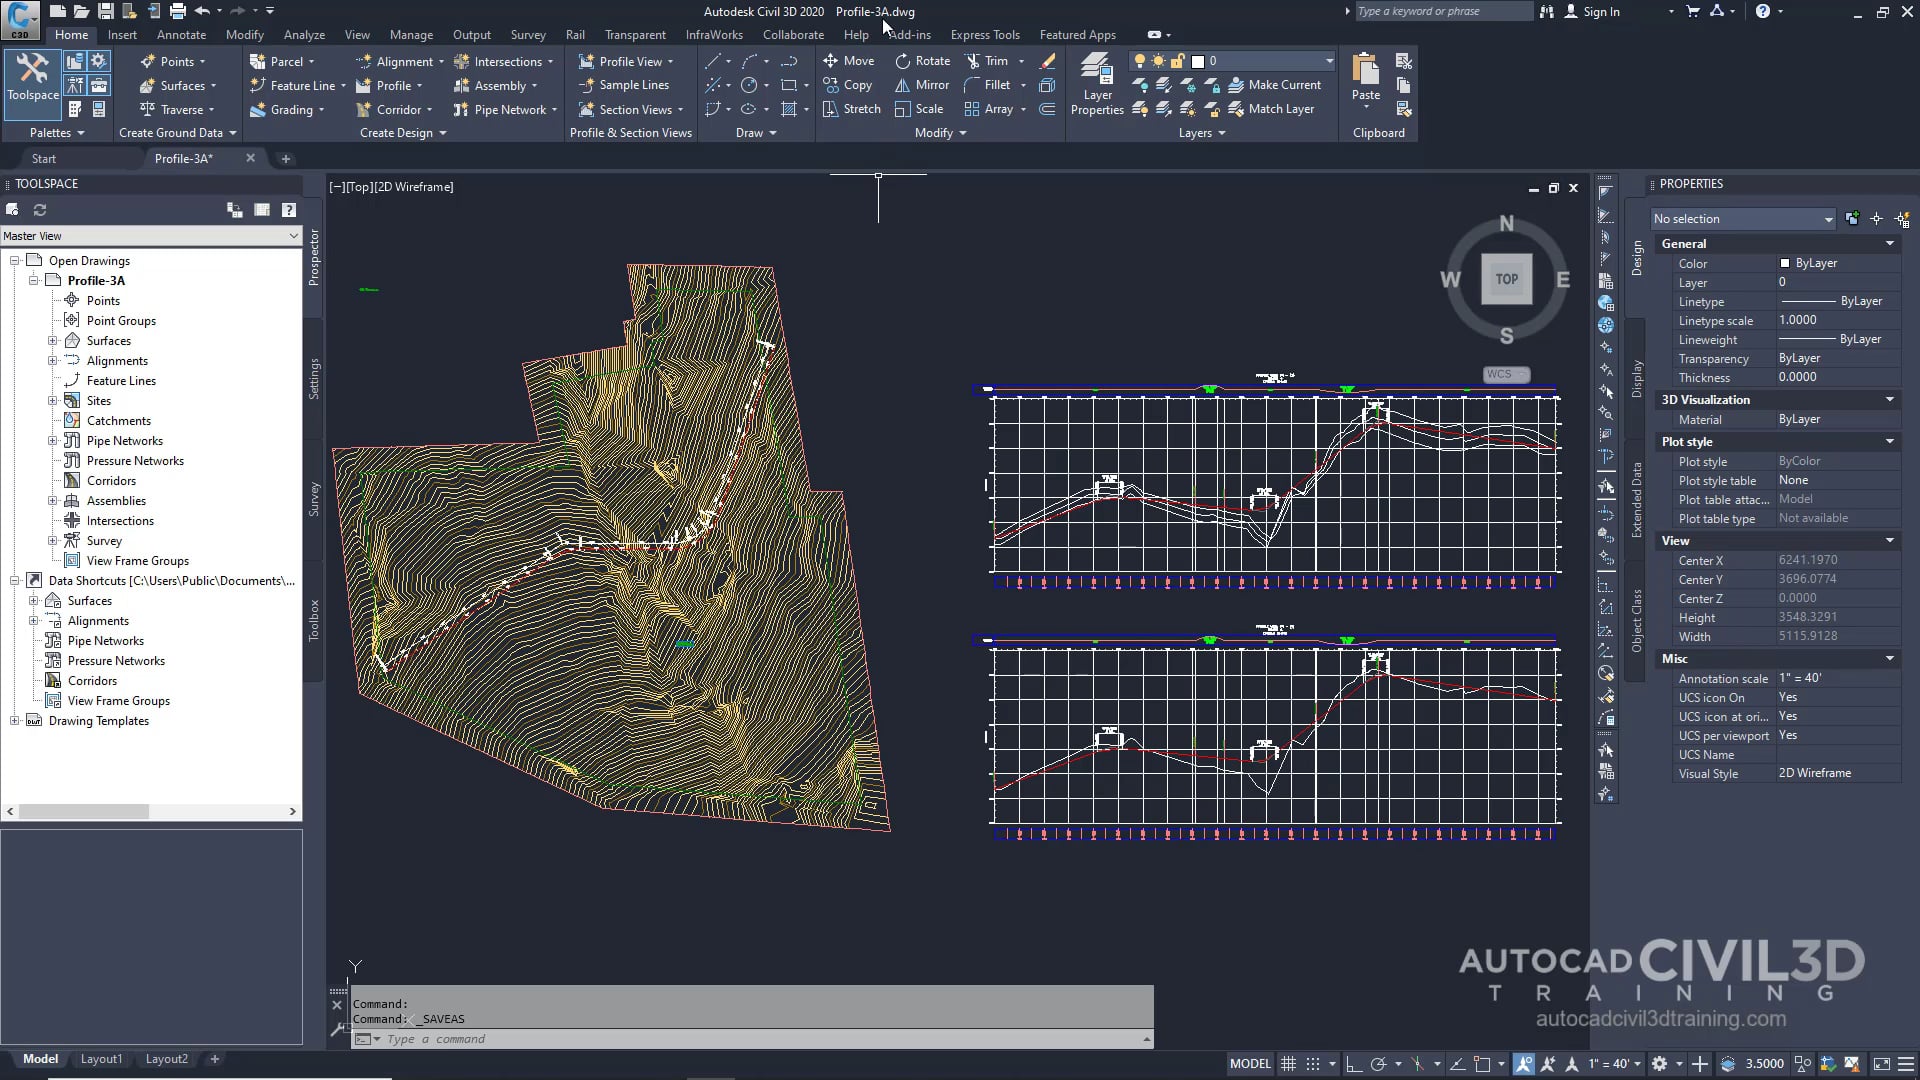Open the Master View dropdown in Toolspace
Image resolution: width=1920 pixels, height=1080 pixels.
[x=291, y=236]
